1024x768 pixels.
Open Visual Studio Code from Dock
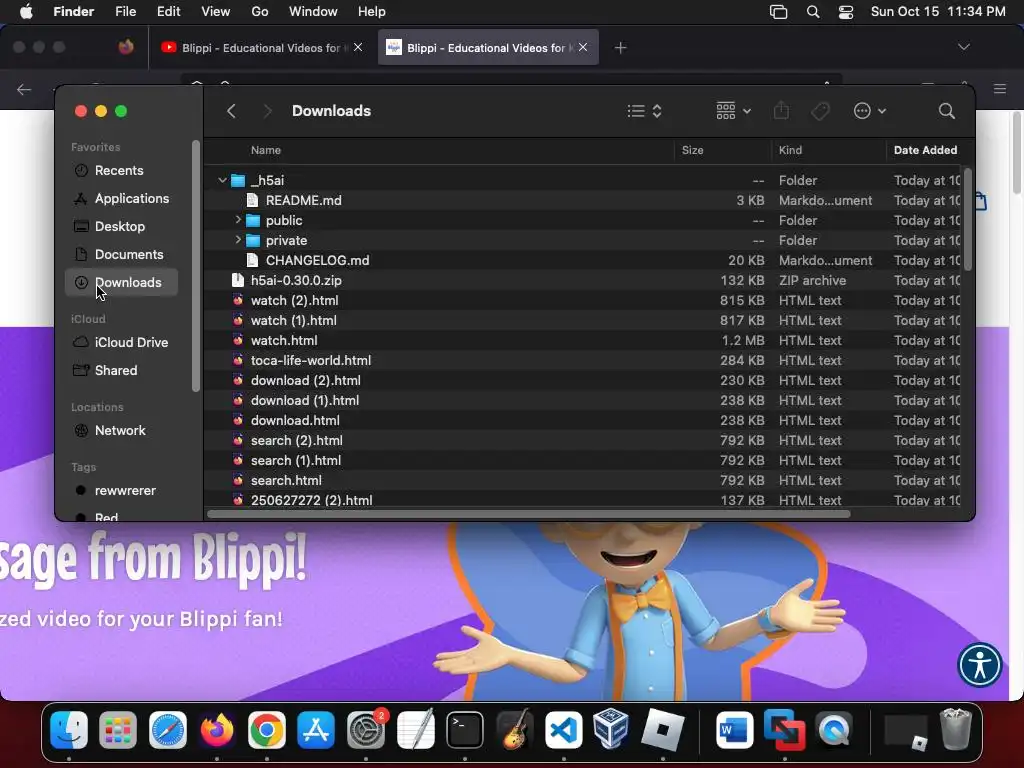point(564,730)
